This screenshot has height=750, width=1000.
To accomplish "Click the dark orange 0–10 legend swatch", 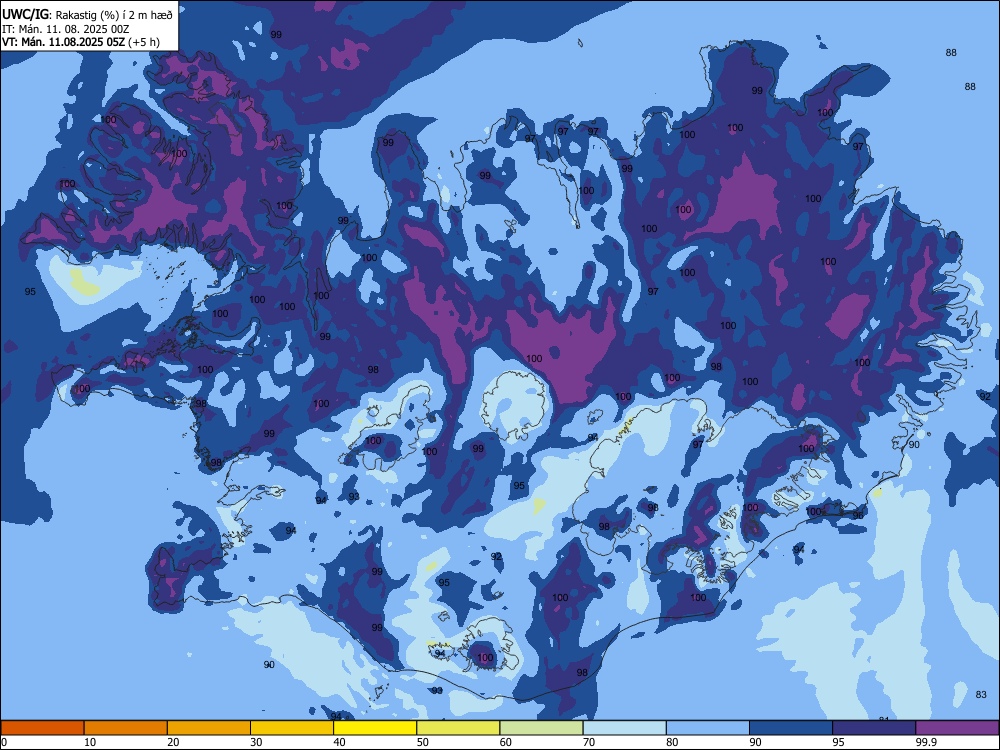I will tap(42, 728).
